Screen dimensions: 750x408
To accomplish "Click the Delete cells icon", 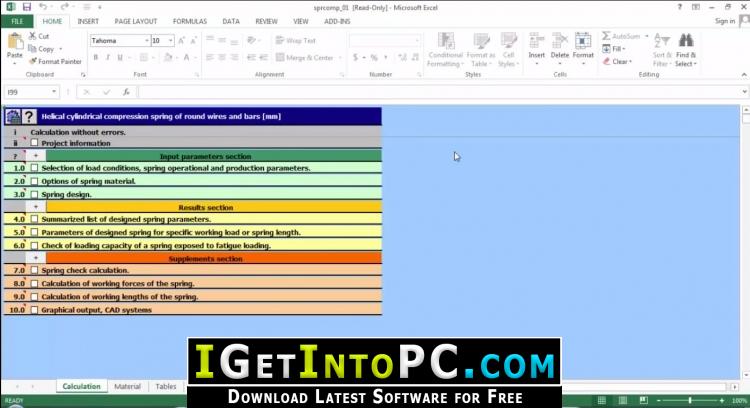I will point(560,41).
